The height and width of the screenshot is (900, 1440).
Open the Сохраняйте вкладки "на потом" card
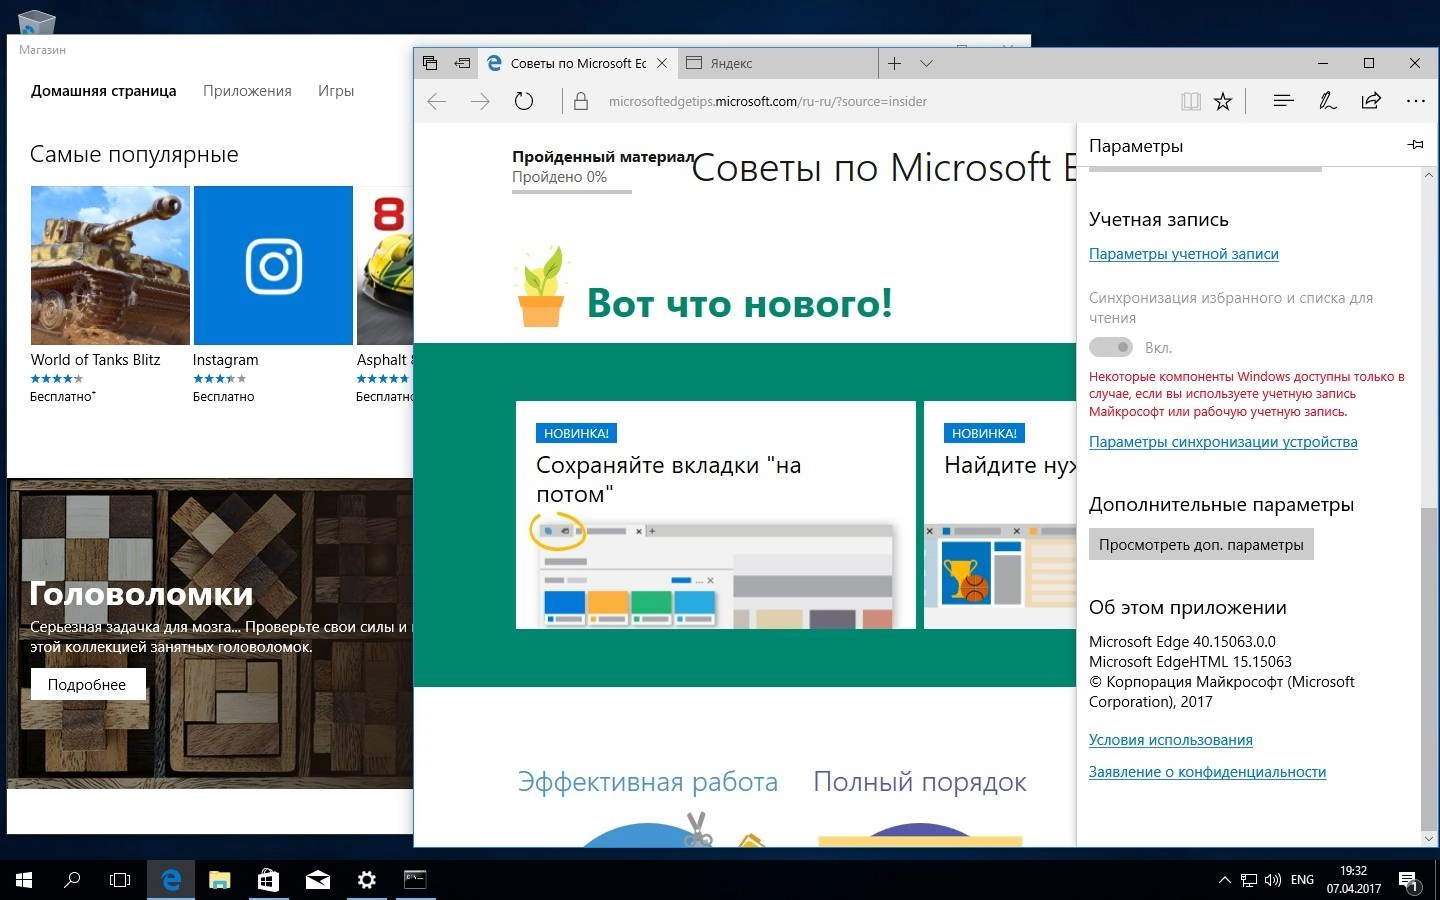(716, 515)
